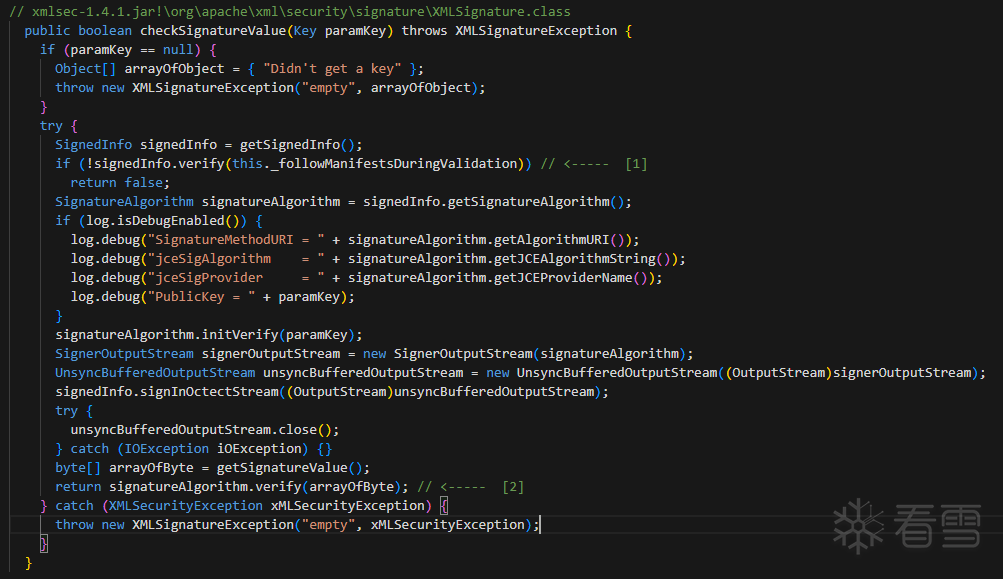Click signatureAlgorithm.initVerify(paramKey) line

tap(209, 335)
